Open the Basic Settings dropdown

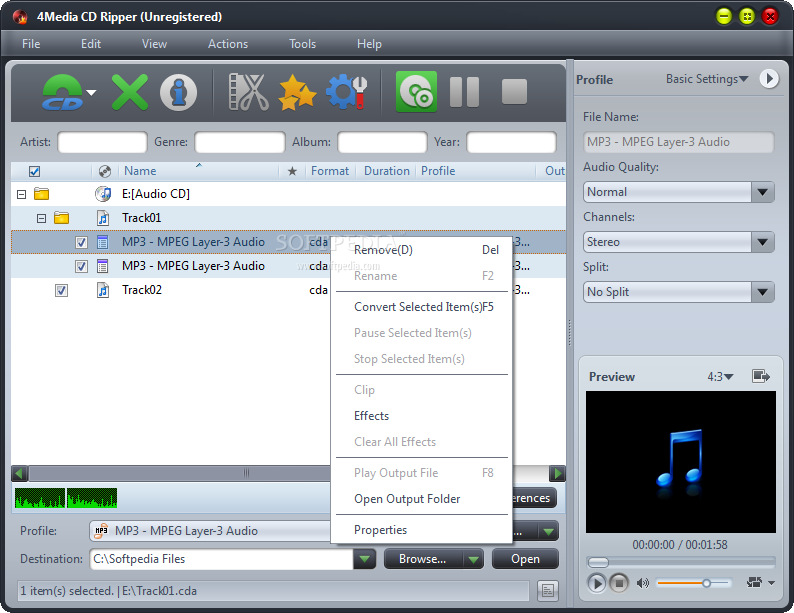707,79
